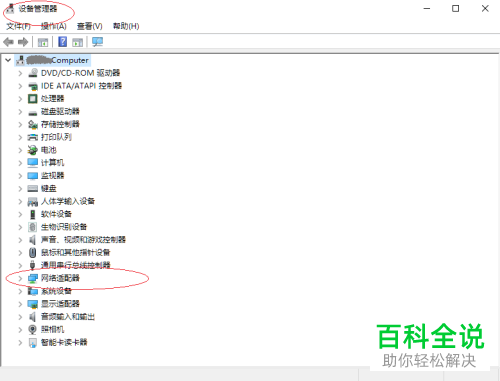Minimize the 设备管理器 window
The width and height of the screenshot is (500, 381).
(x=427, y=9)
